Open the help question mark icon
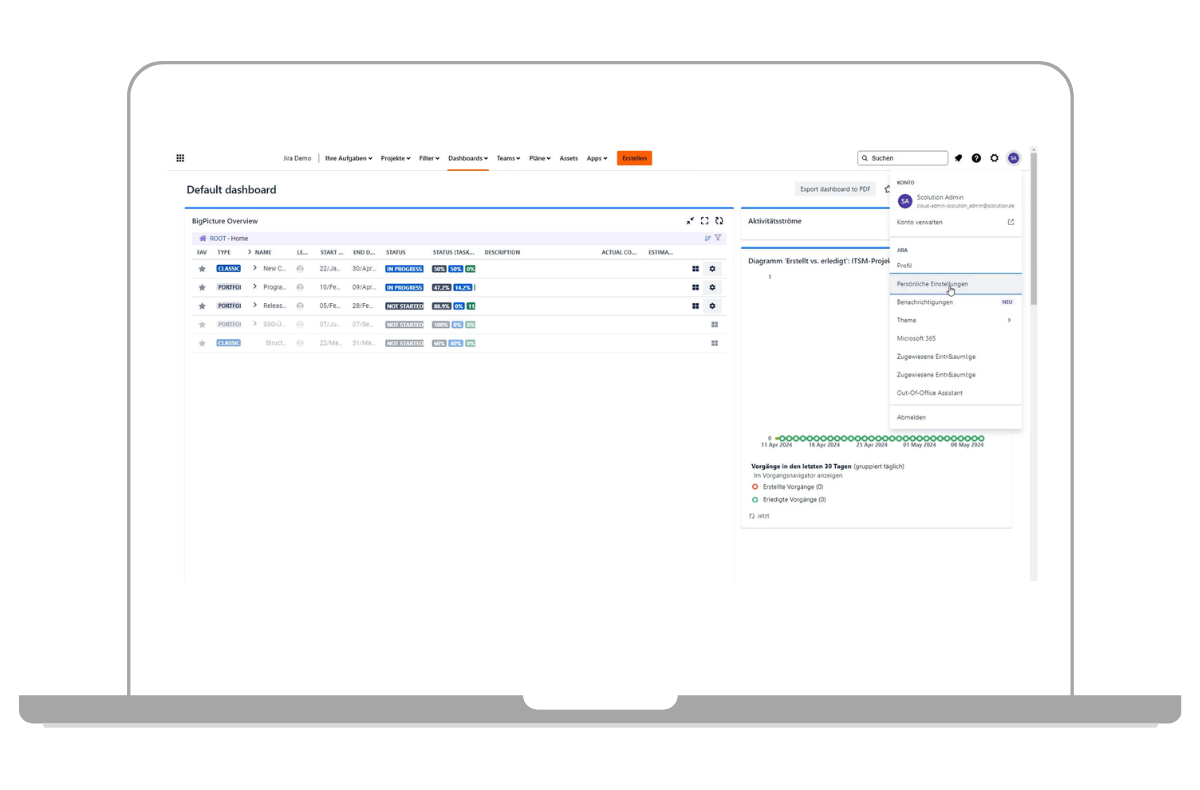The image size is (1200, 790). click(x=976, y=158)
